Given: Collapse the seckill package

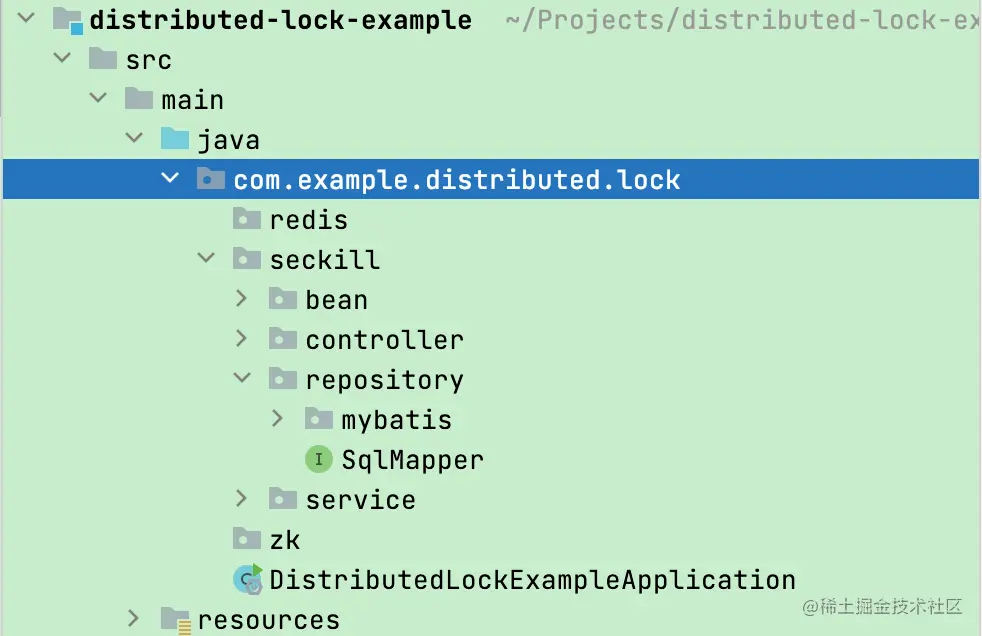Looking at the screenshot, I should [206, 258].
